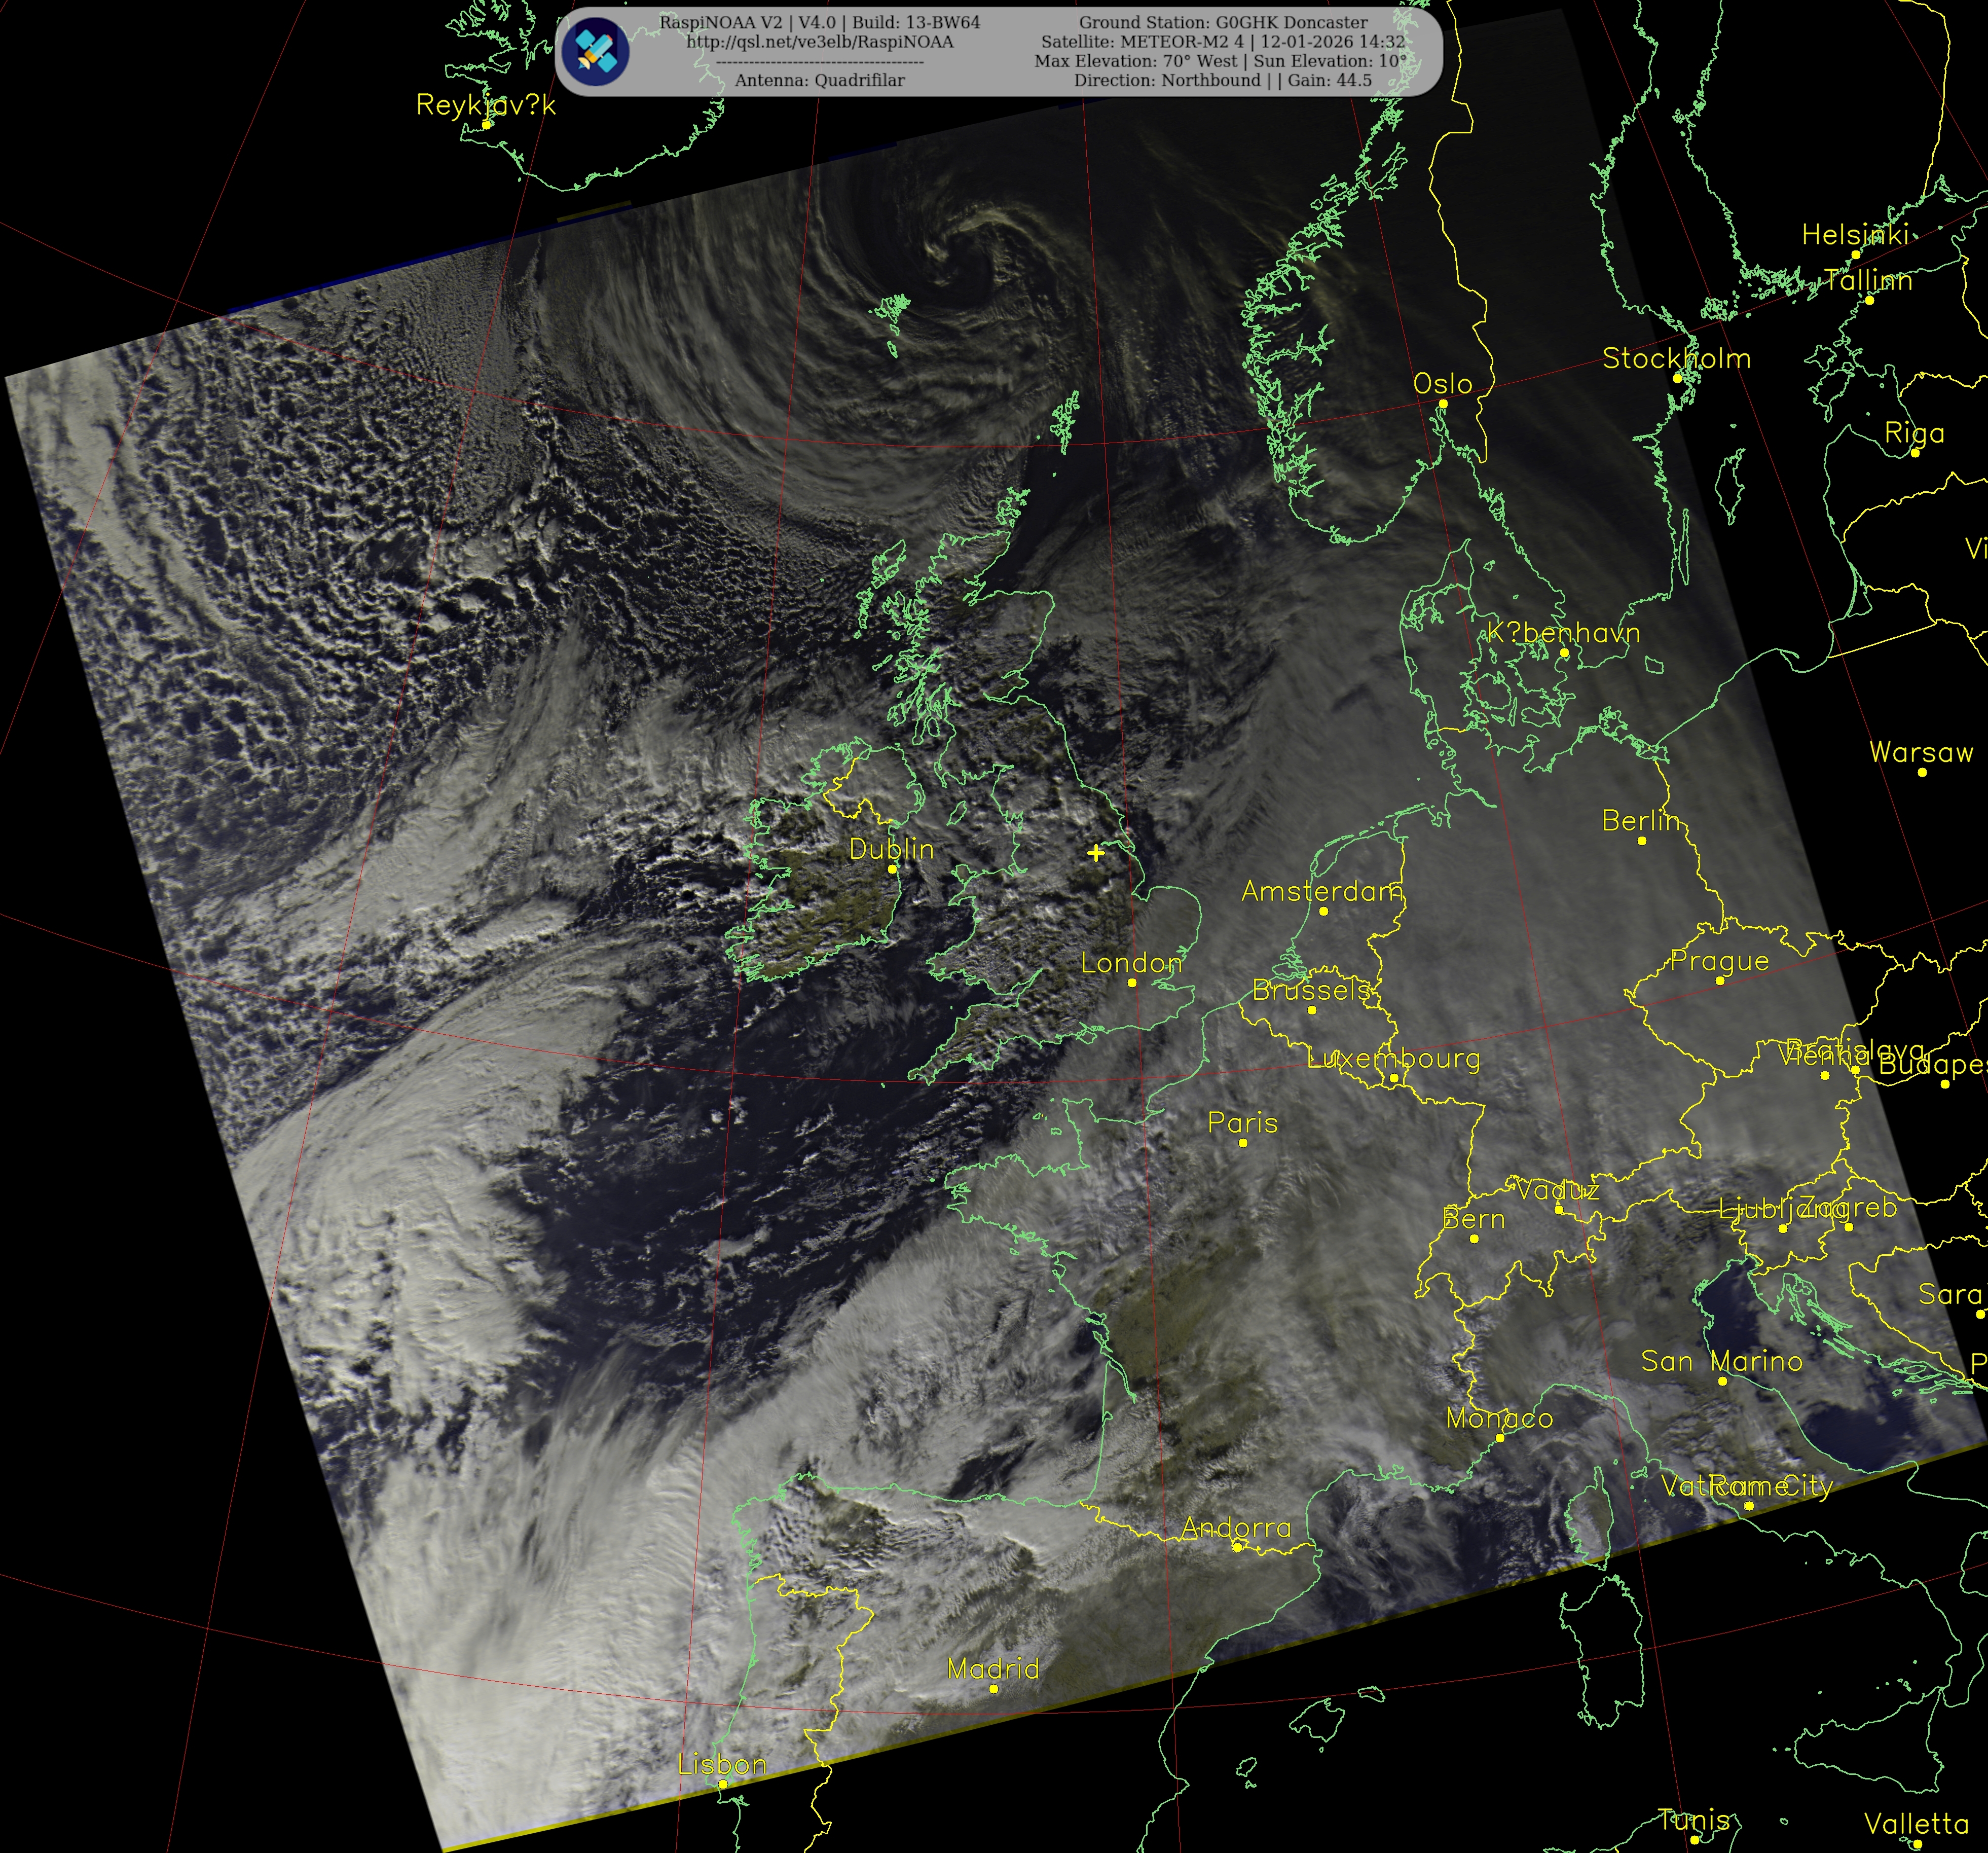This screenshot has width=1988, height=1853.
Task: Click the London city marker dot
Action: click(x=1132, y=983)
